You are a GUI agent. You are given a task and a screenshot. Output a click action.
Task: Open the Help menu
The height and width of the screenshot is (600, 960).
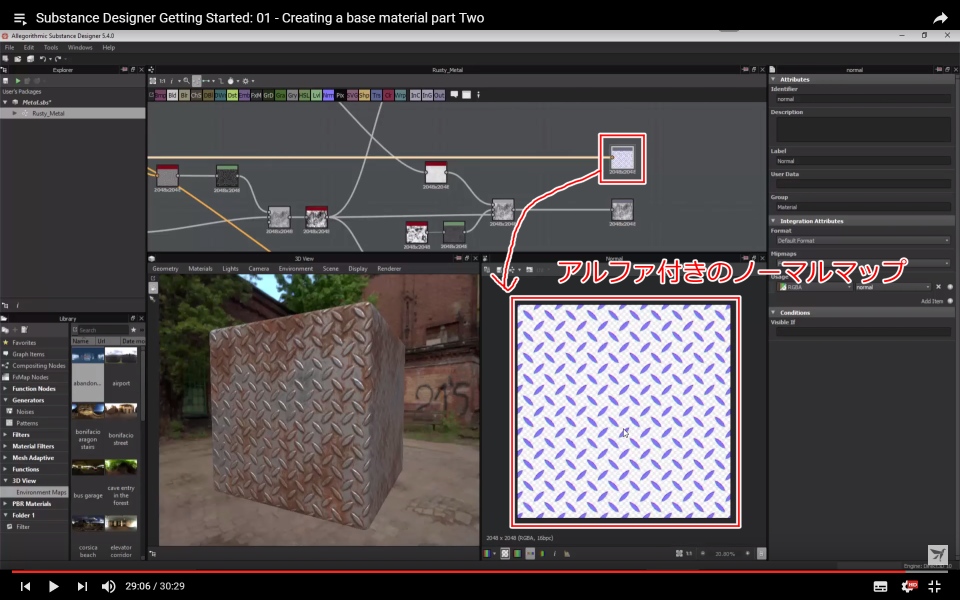pos(108,47)
